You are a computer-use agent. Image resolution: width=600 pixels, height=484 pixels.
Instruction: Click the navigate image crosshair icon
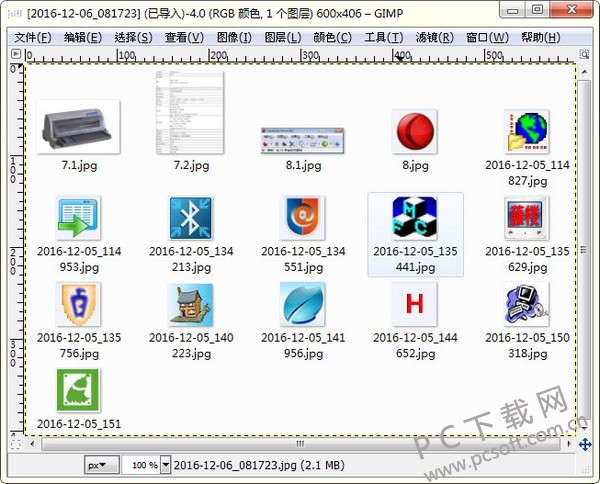[x=585, y=445]
